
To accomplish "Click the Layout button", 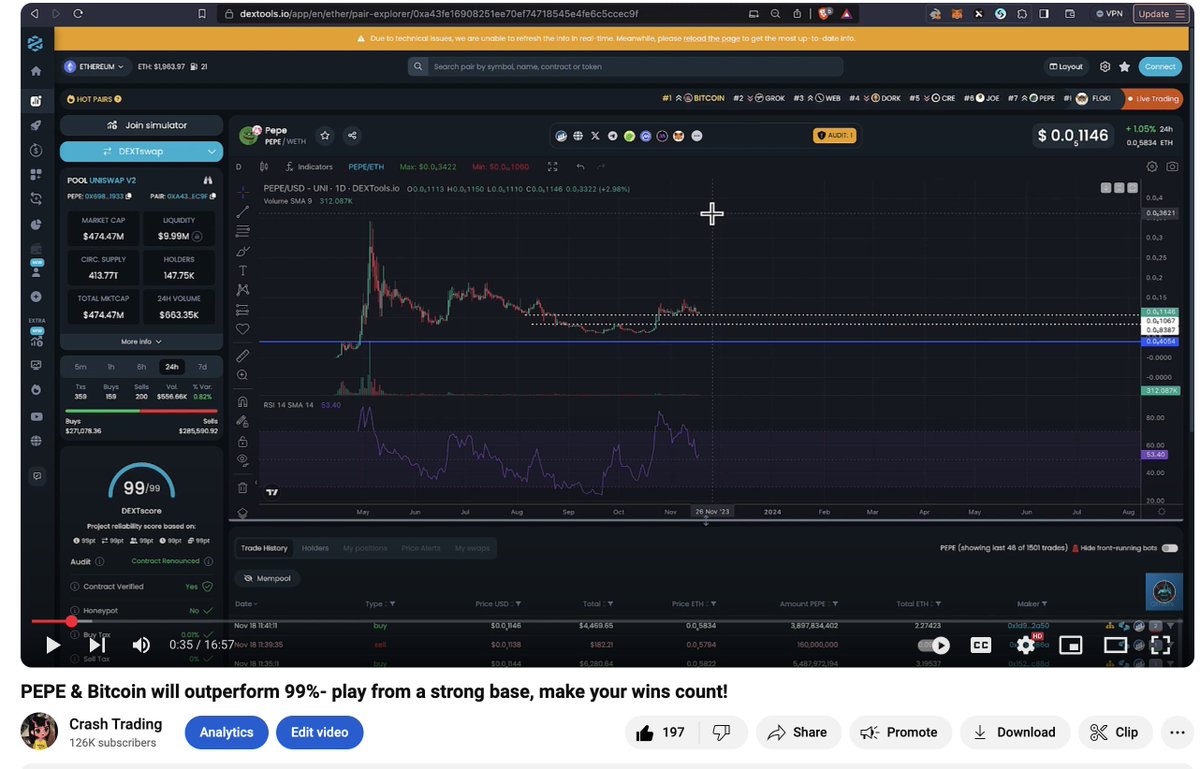I will pos(1065,67).
